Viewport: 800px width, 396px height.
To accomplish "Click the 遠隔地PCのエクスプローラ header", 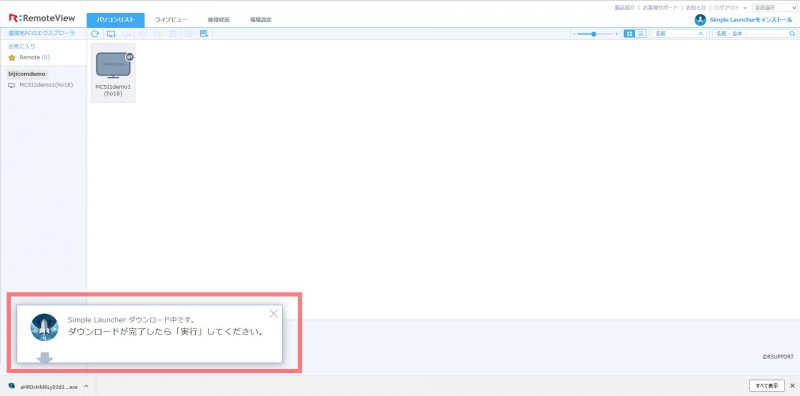I will click(x=42, y=33).
